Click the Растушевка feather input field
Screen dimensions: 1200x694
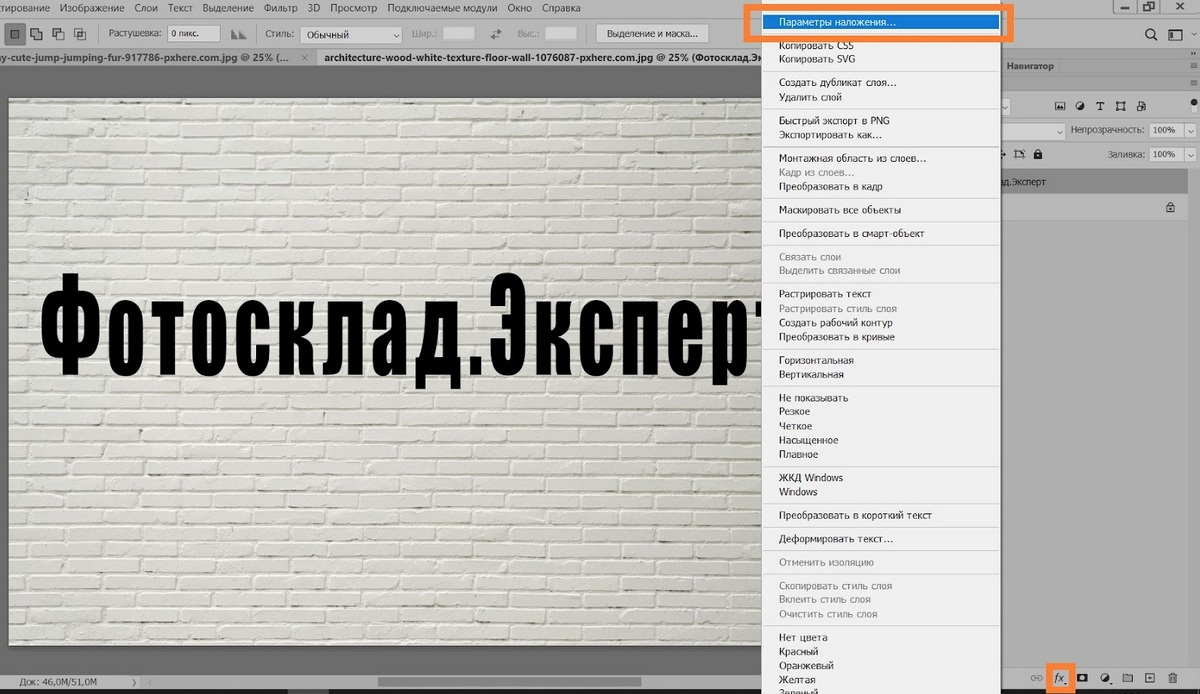(194, 34)
